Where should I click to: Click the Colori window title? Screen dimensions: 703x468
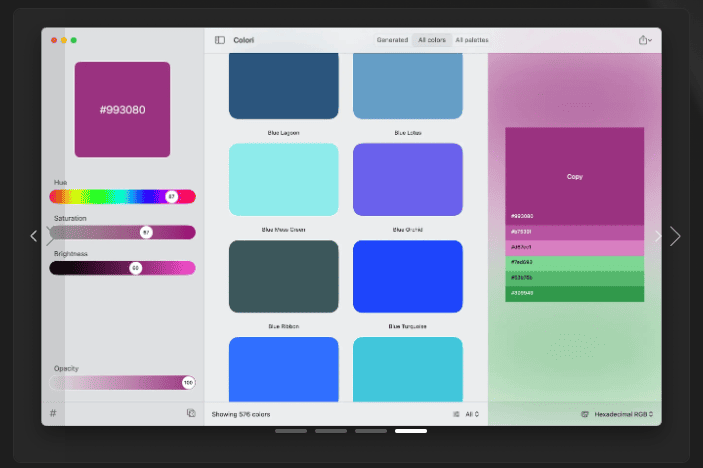[x=244, y=40]
